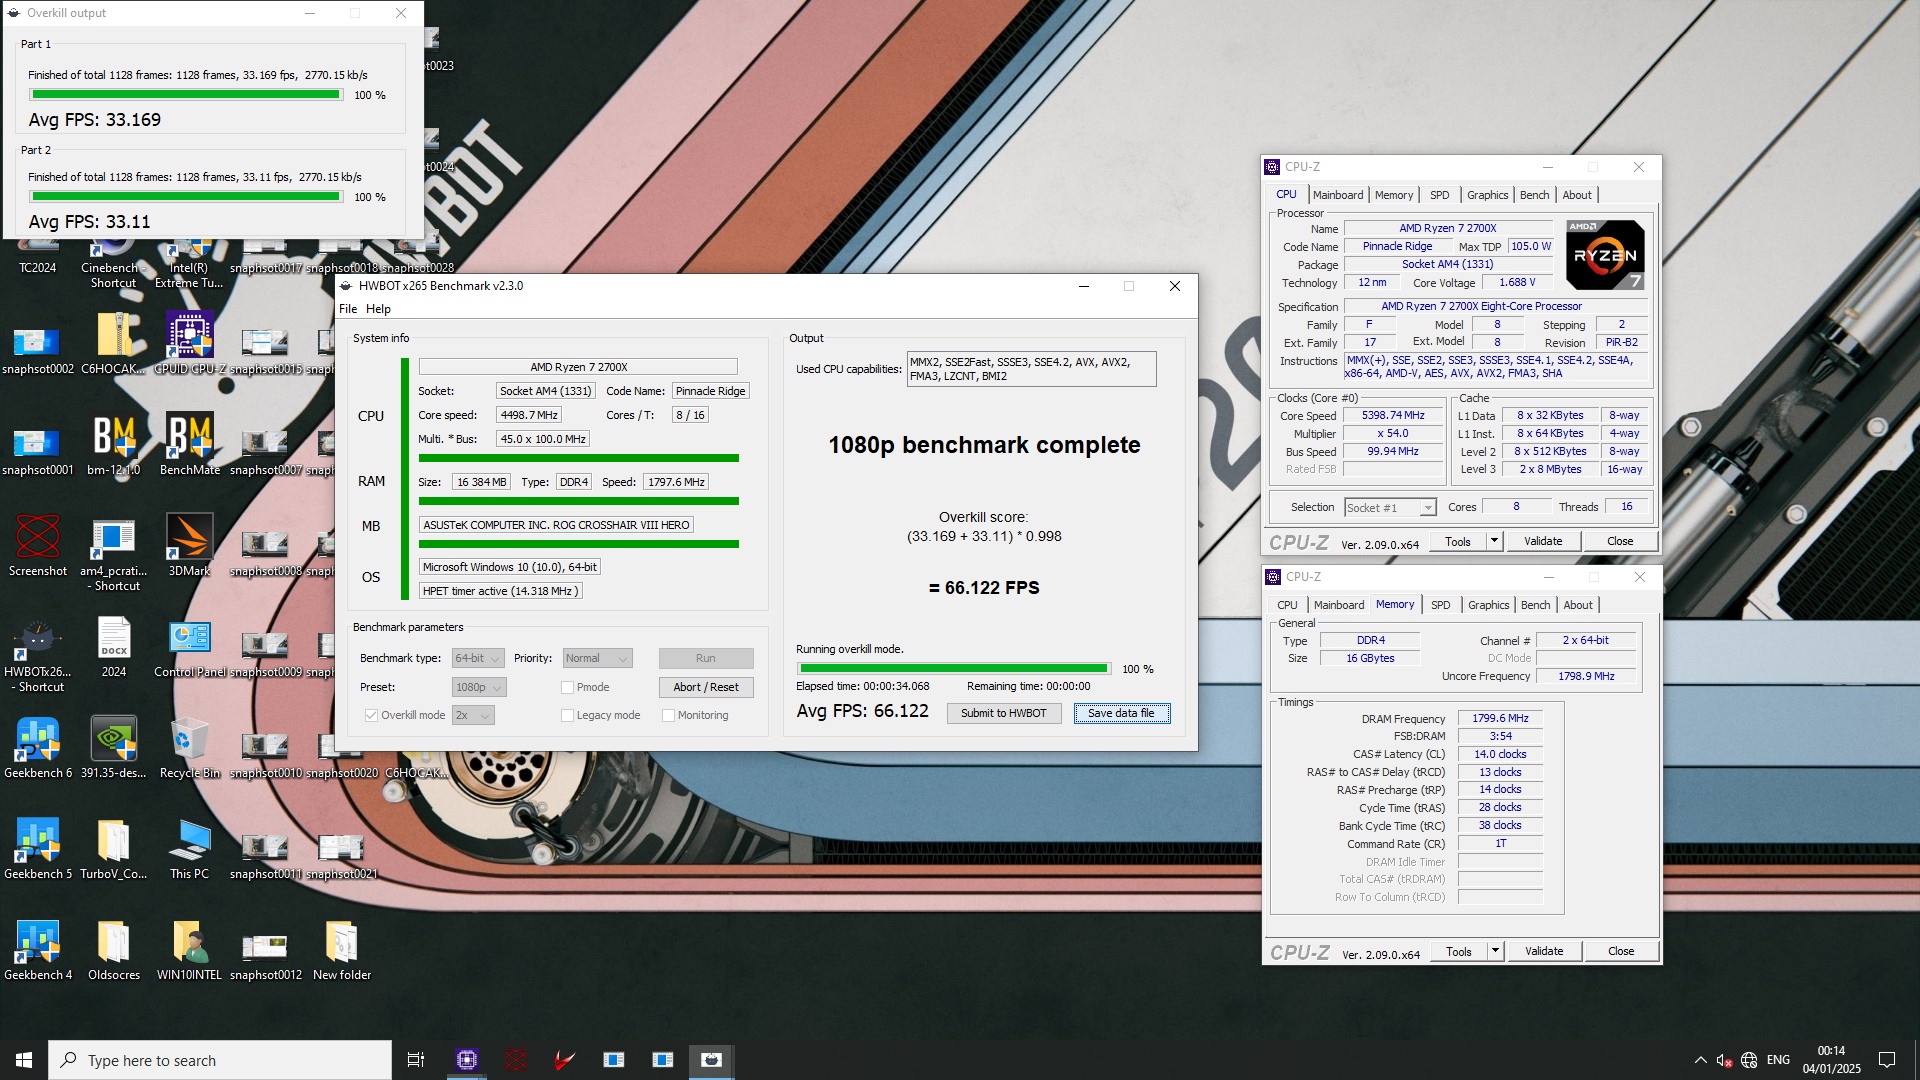The image size is (1920, 1080).
Task: Open Control Panel desktop icon
Action: [x=190, y=647]
